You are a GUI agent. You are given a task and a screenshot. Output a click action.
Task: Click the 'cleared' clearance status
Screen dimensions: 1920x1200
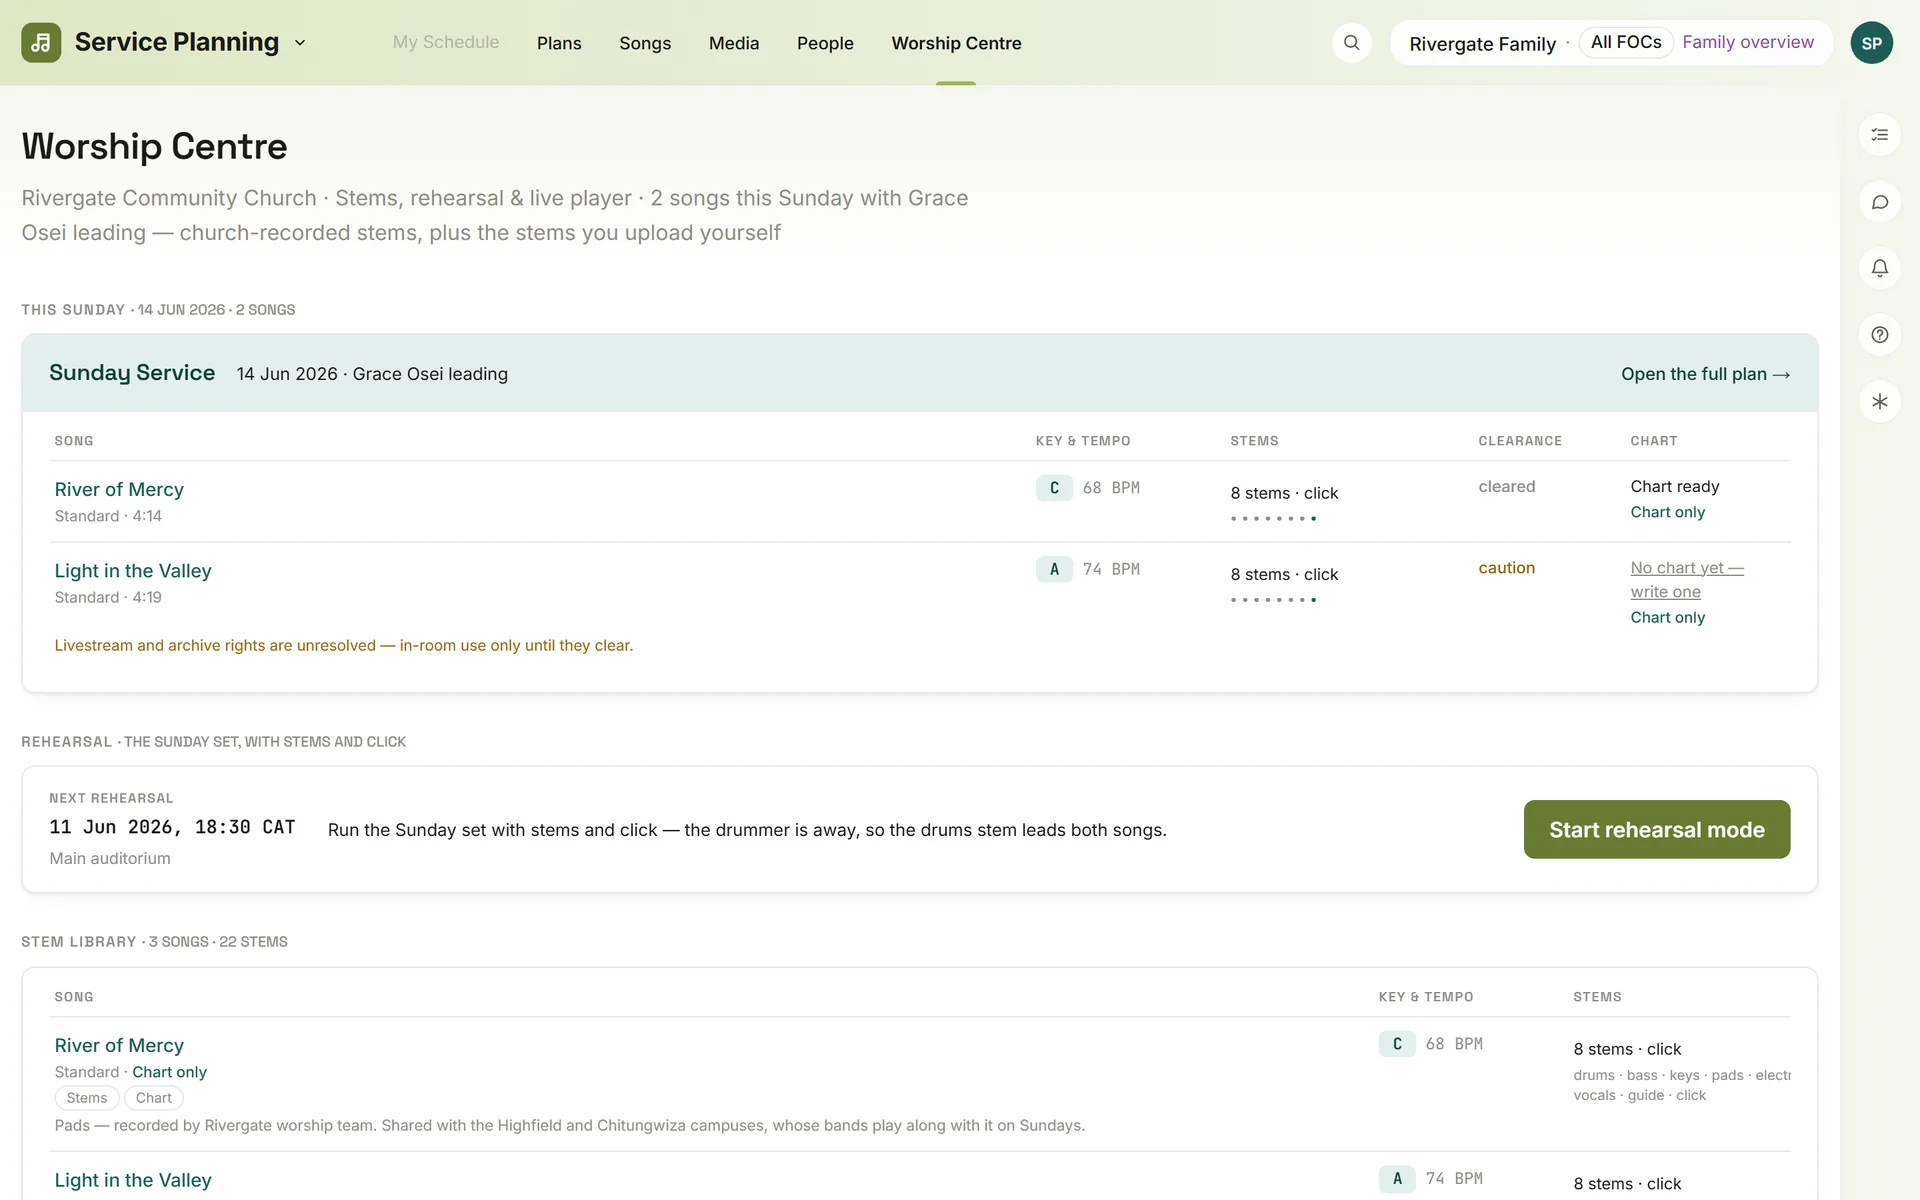coord(1506,487)
